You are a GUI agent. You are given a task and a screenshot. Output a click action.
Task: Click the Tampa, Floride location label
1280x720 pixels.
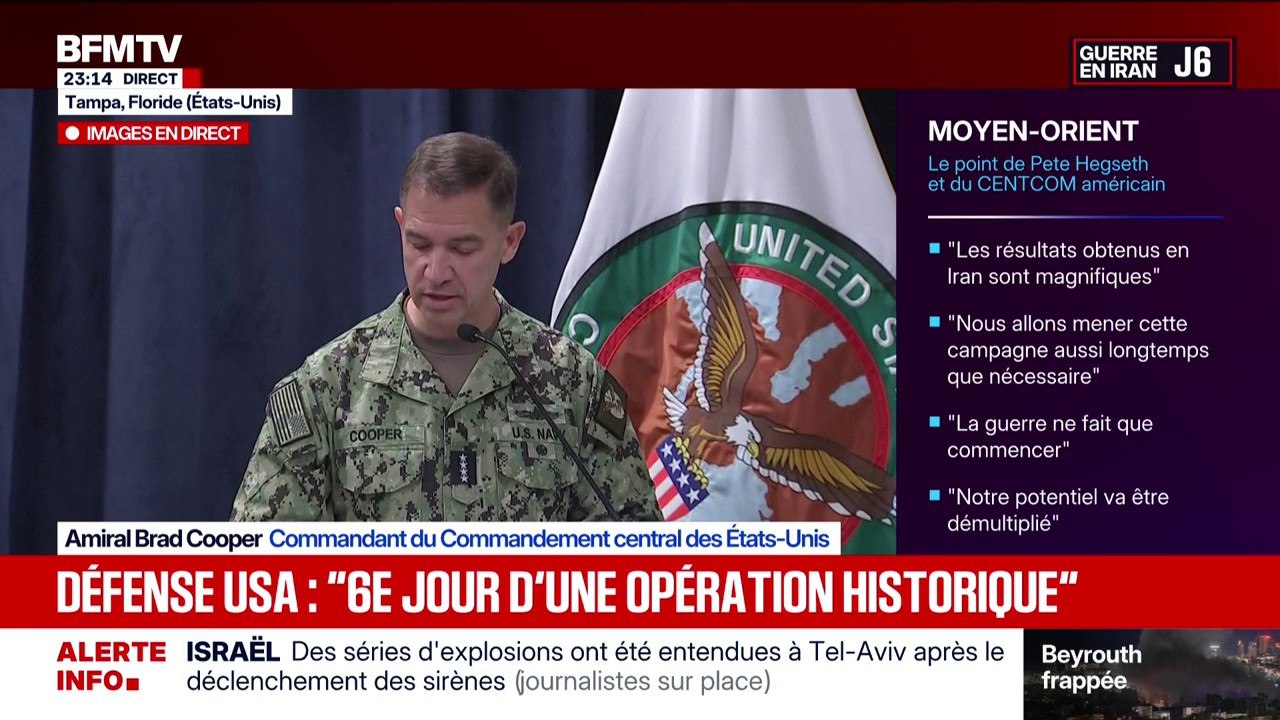(175, 102)
